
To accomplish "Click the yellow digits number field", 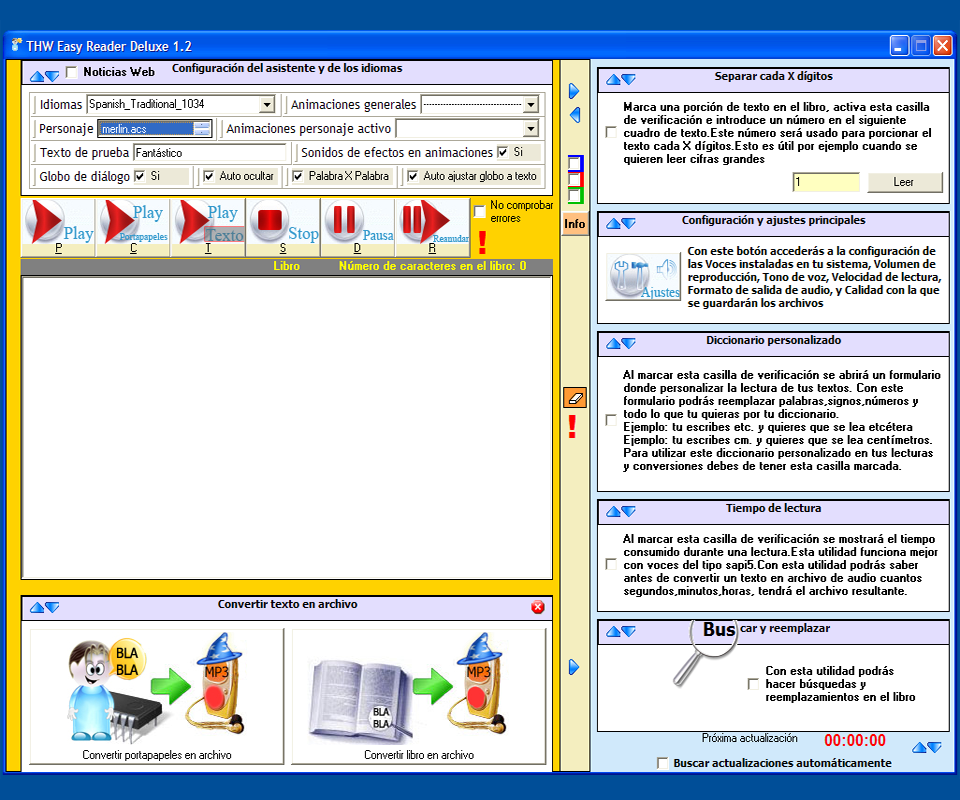I will pyautogui.click(x=826, y=182).
